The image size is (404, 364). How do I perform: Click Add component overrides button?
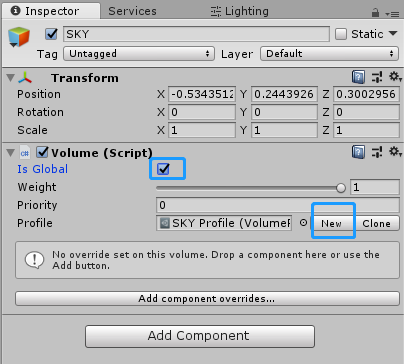[x=207, y=299]
